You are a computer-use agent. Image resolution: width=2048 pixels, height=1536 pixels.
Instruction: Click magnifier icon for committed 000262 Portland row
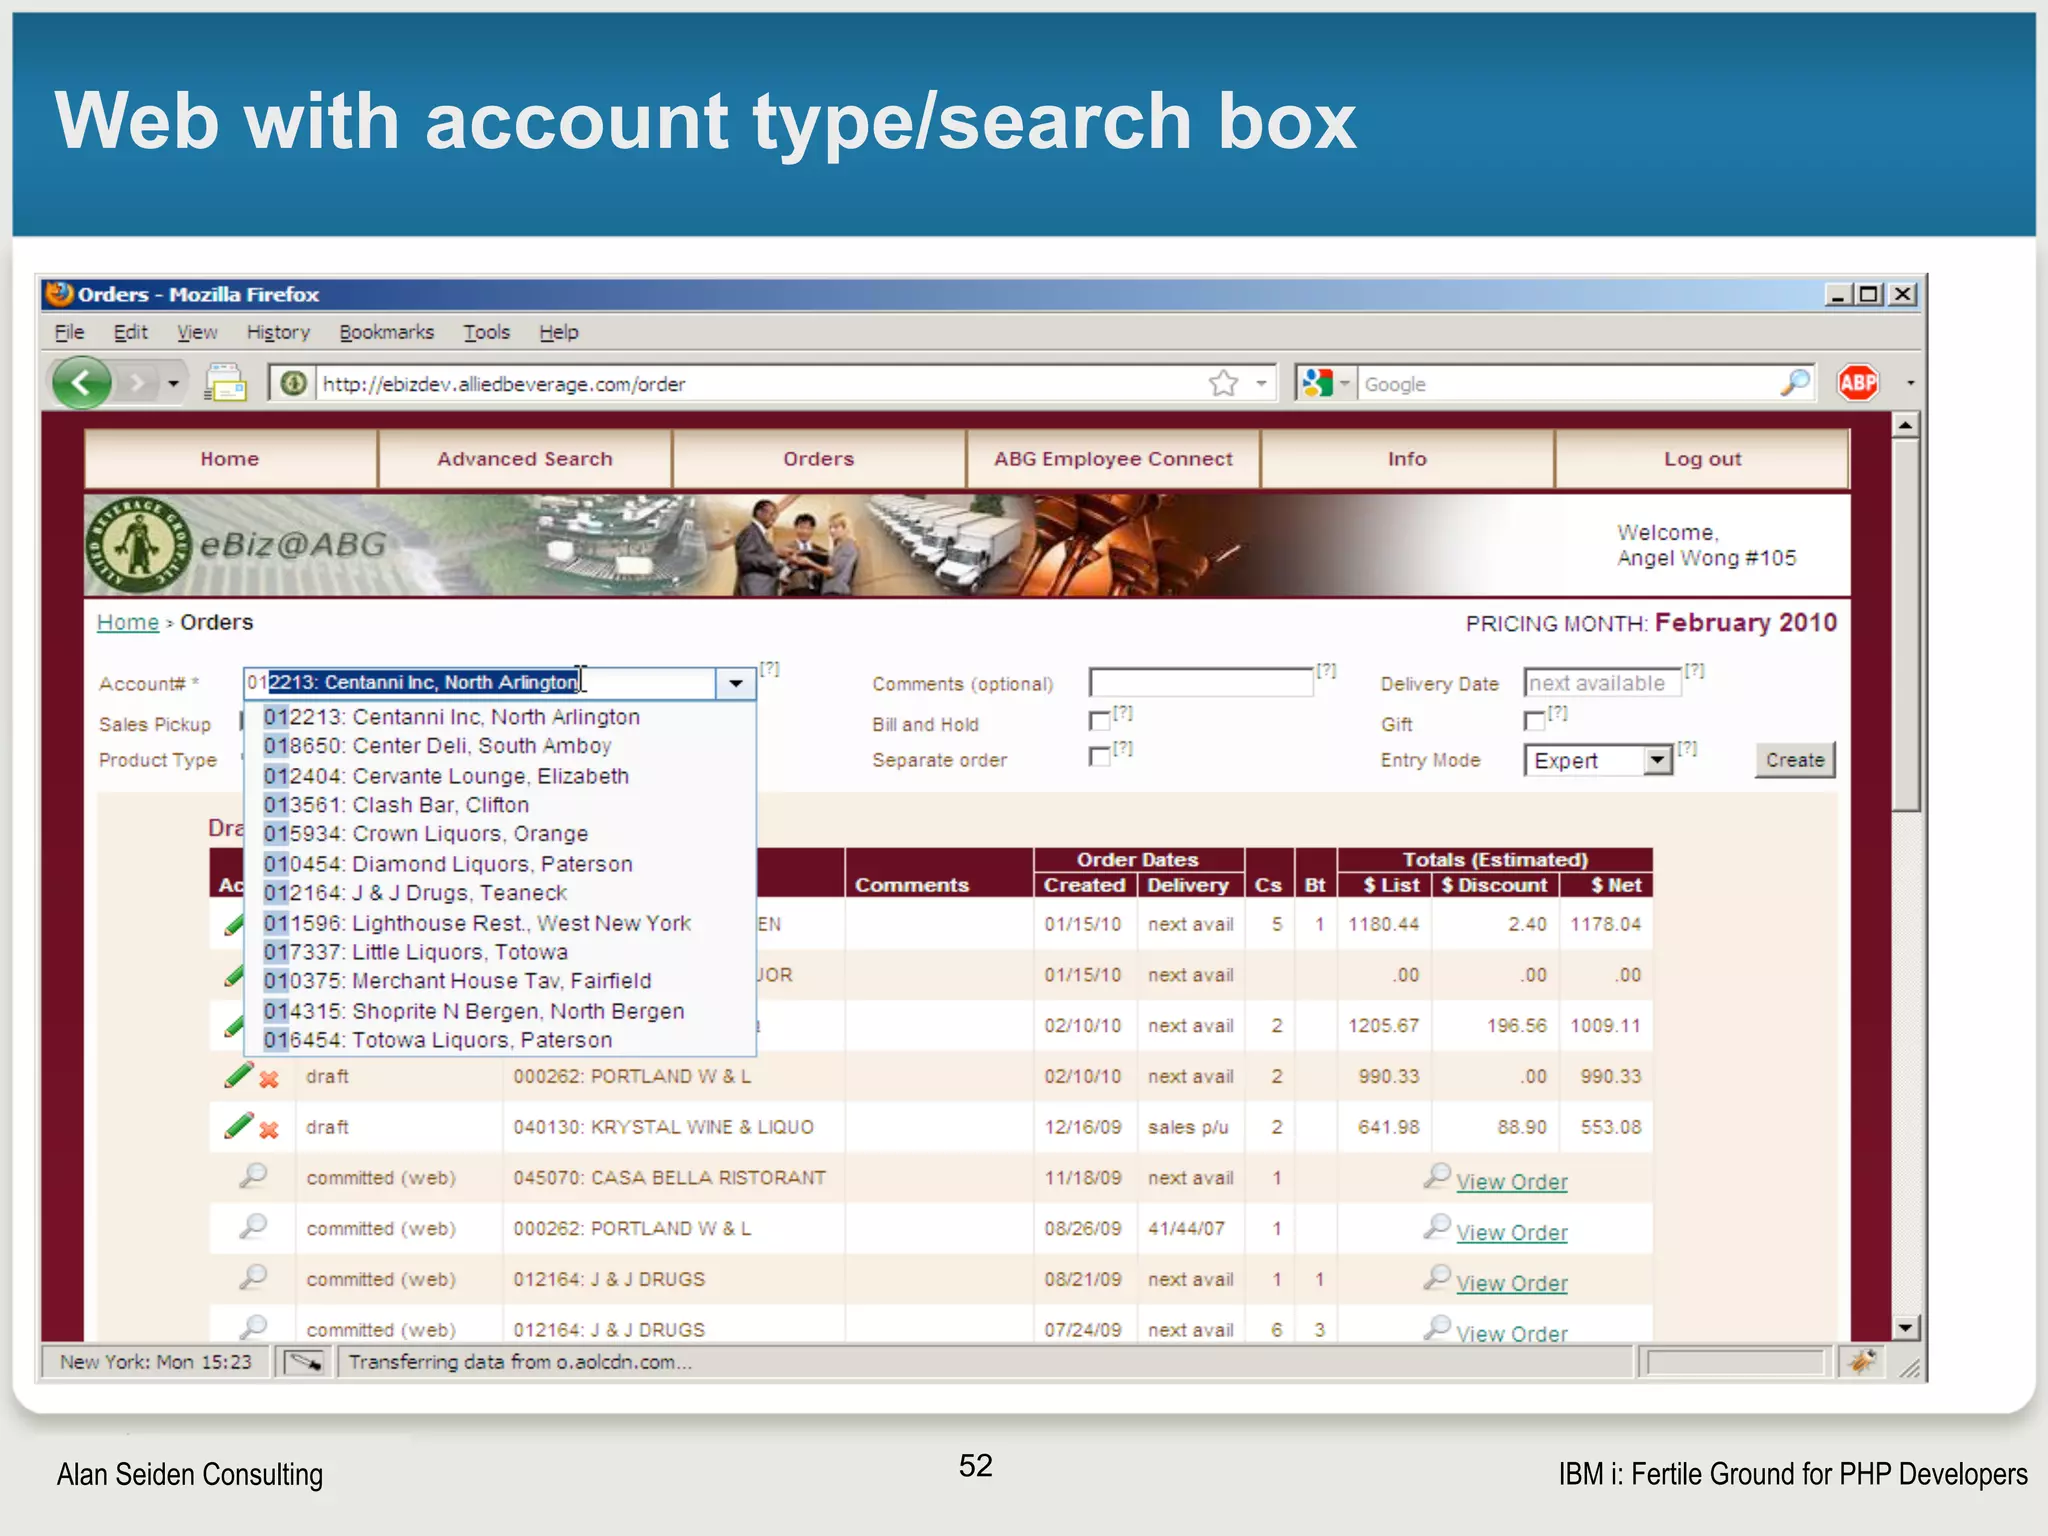253,1226
